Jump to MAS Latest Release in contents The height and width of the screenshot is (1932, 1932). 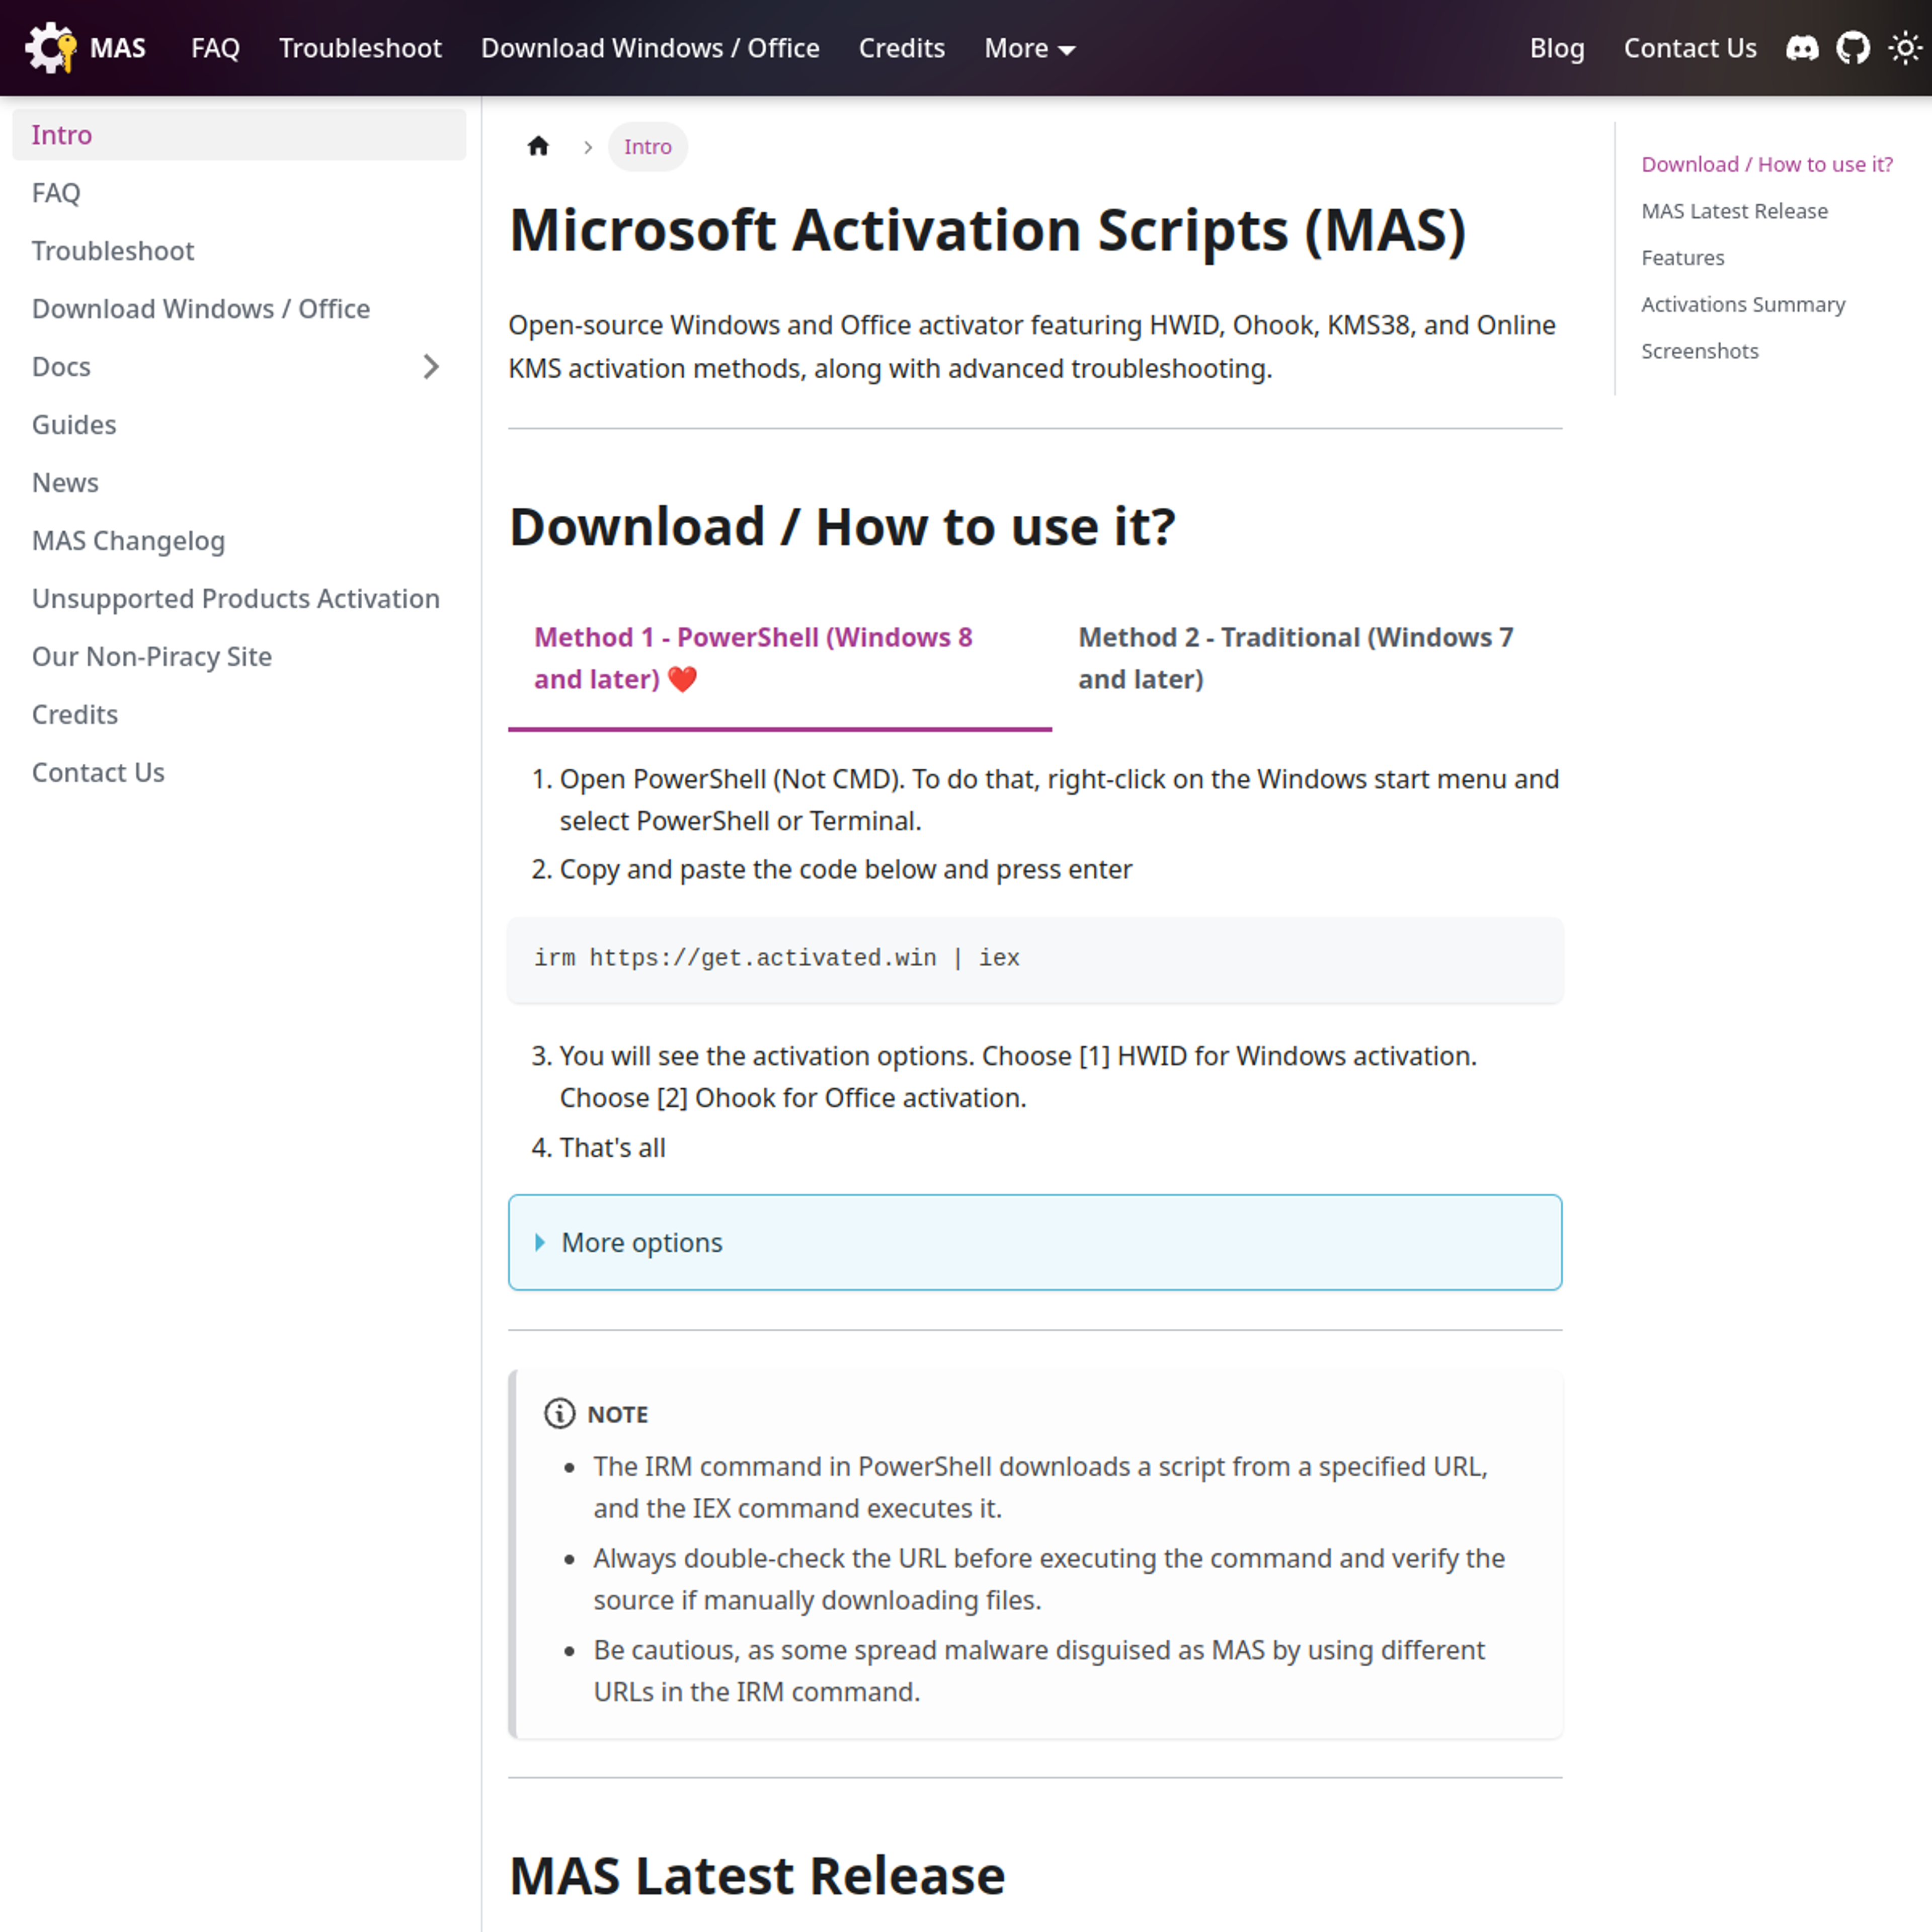point(1734,211)
